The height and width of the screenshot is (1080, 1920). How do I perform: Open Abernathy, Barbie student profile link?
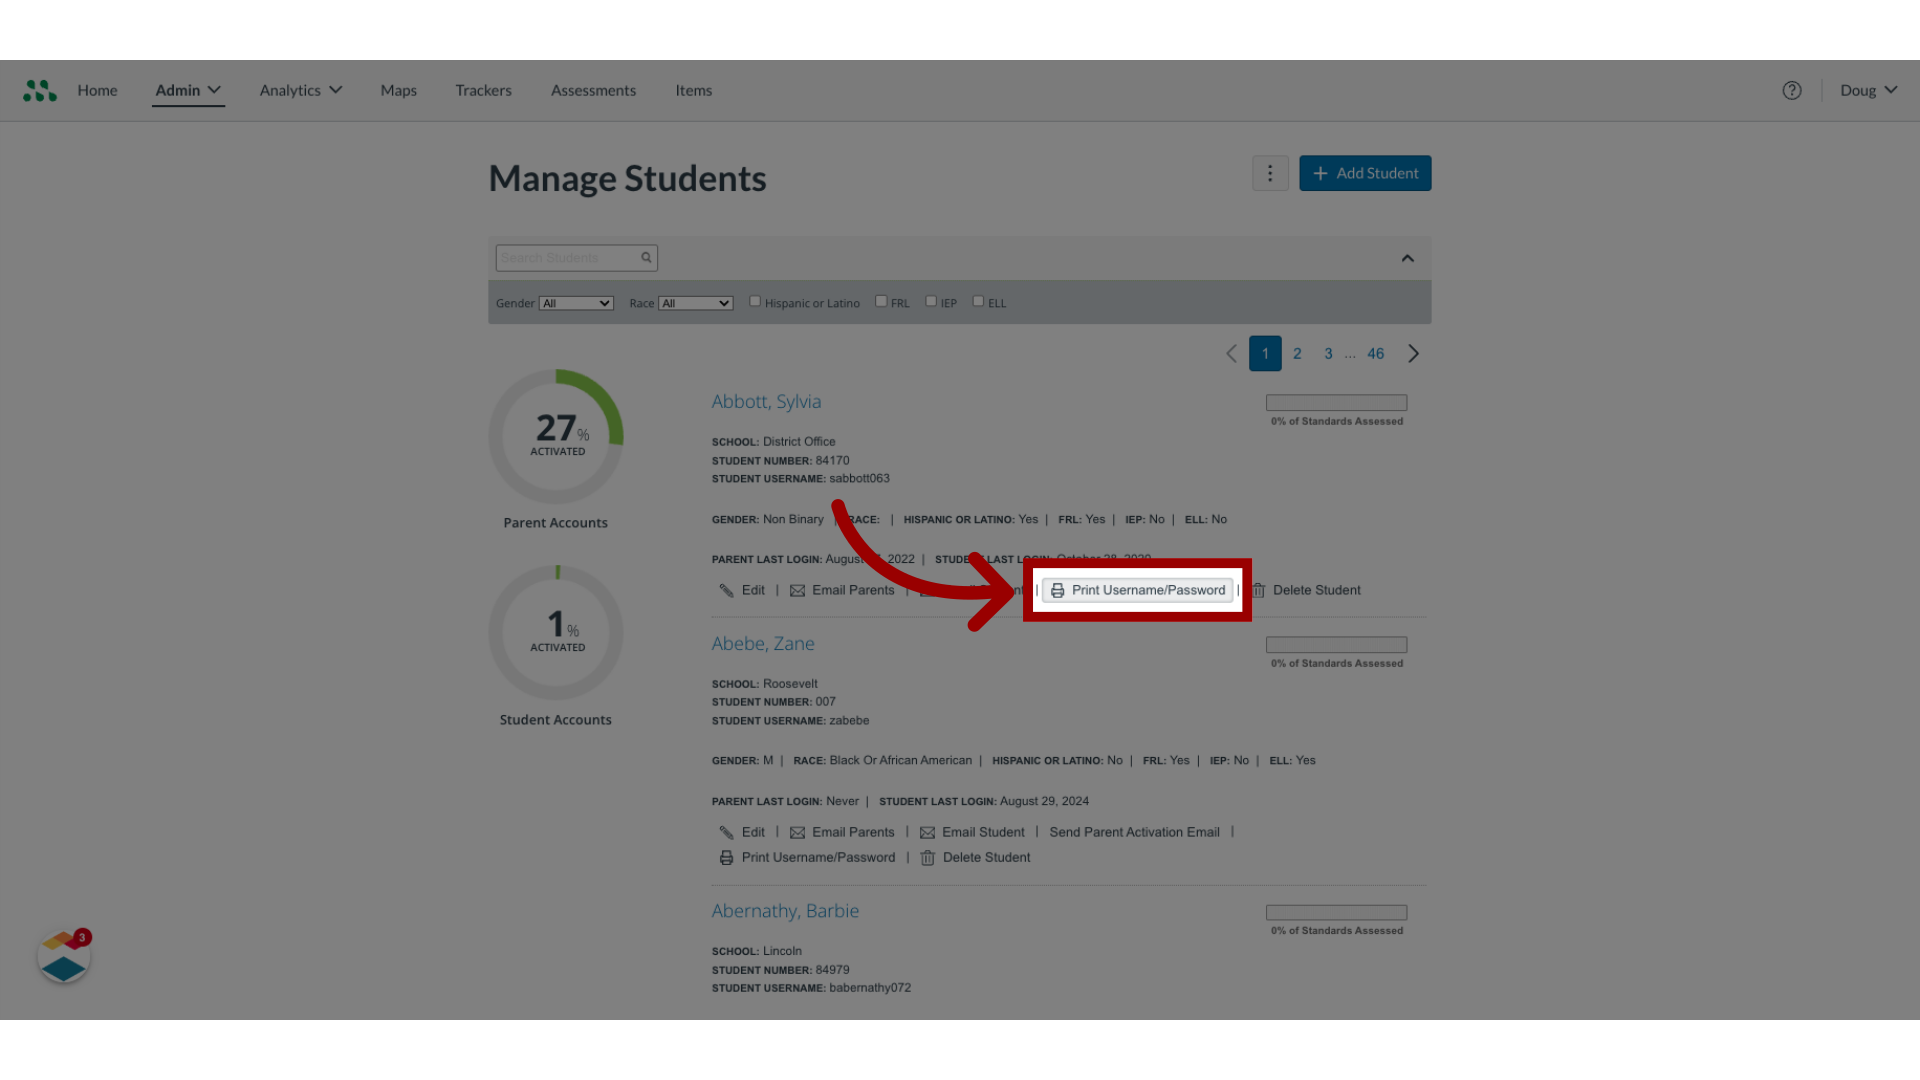pyautogui.click(x=785, y=911)
